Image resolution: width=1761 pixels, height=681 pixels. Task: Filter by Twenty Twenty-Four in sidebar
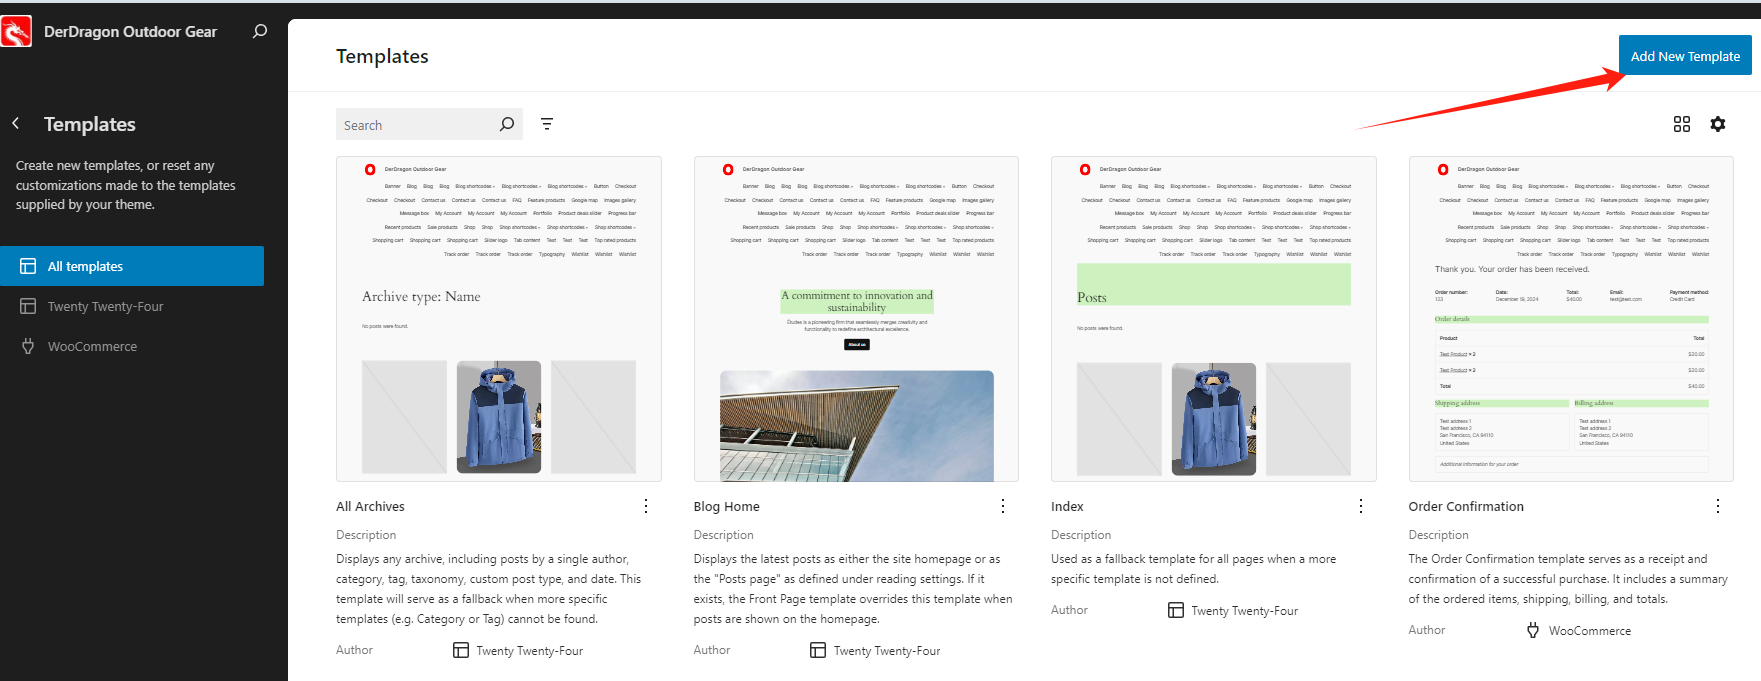tap(132, 306)
